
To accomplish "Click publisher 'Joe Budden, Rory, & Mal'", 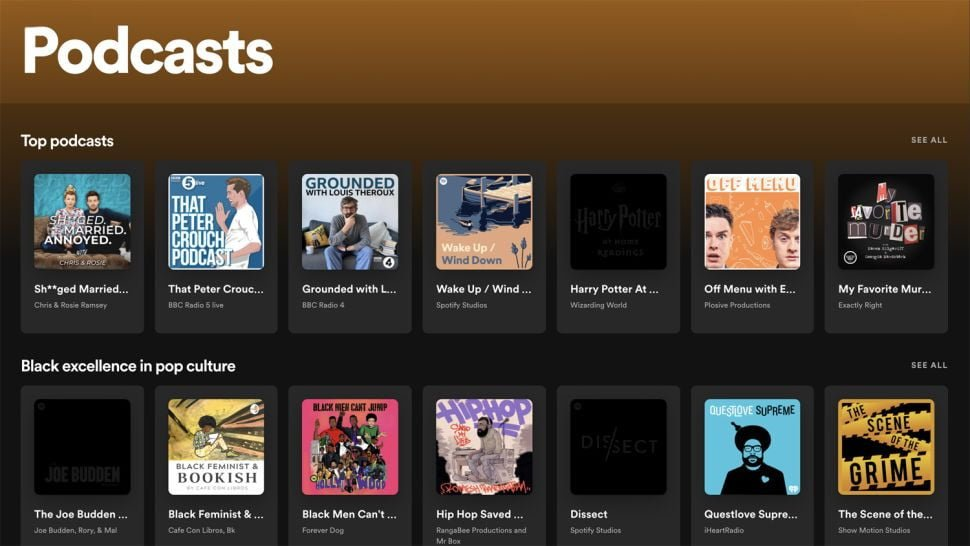I will (x=75, y=530).
